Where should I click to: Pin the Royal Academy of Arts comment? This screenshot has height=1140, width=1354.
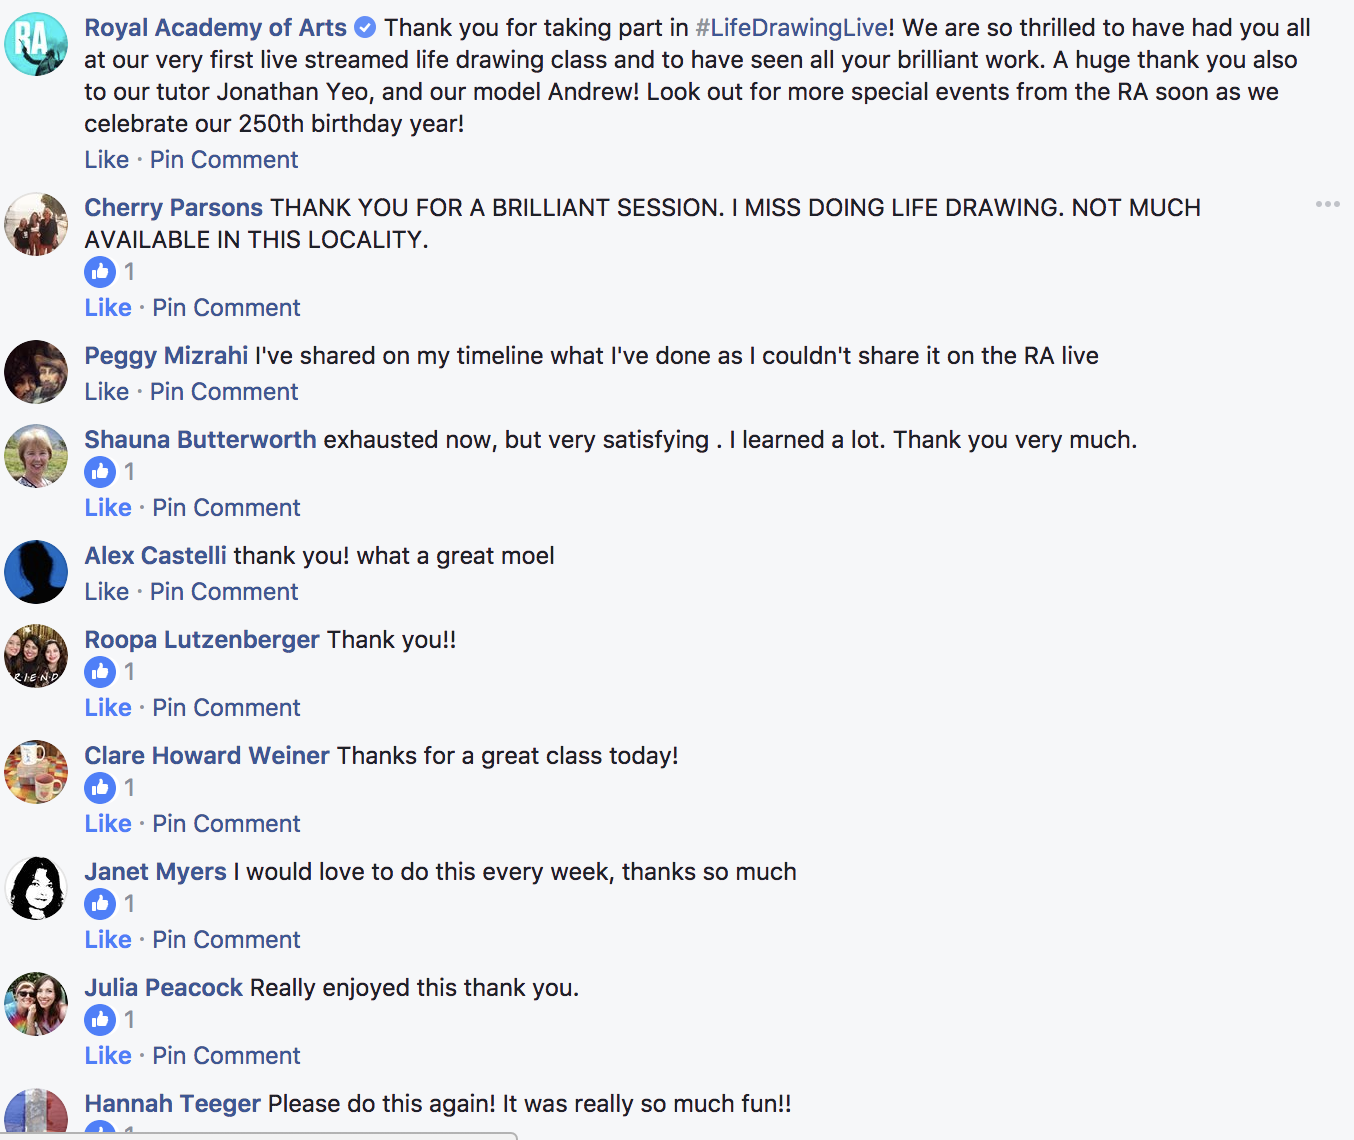[224, 160]
